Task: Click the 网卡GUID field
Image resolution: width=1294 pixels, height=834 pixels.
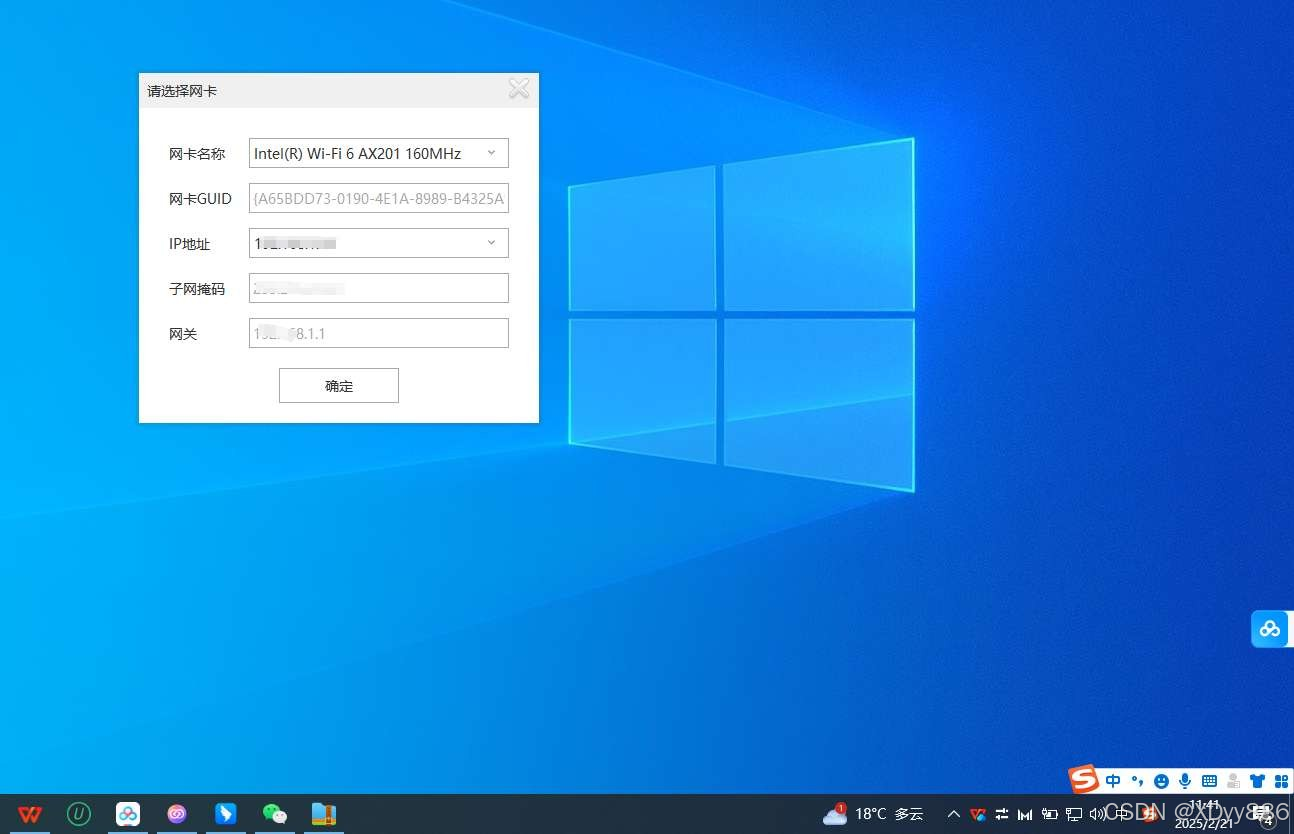Action: click(379, 198)
